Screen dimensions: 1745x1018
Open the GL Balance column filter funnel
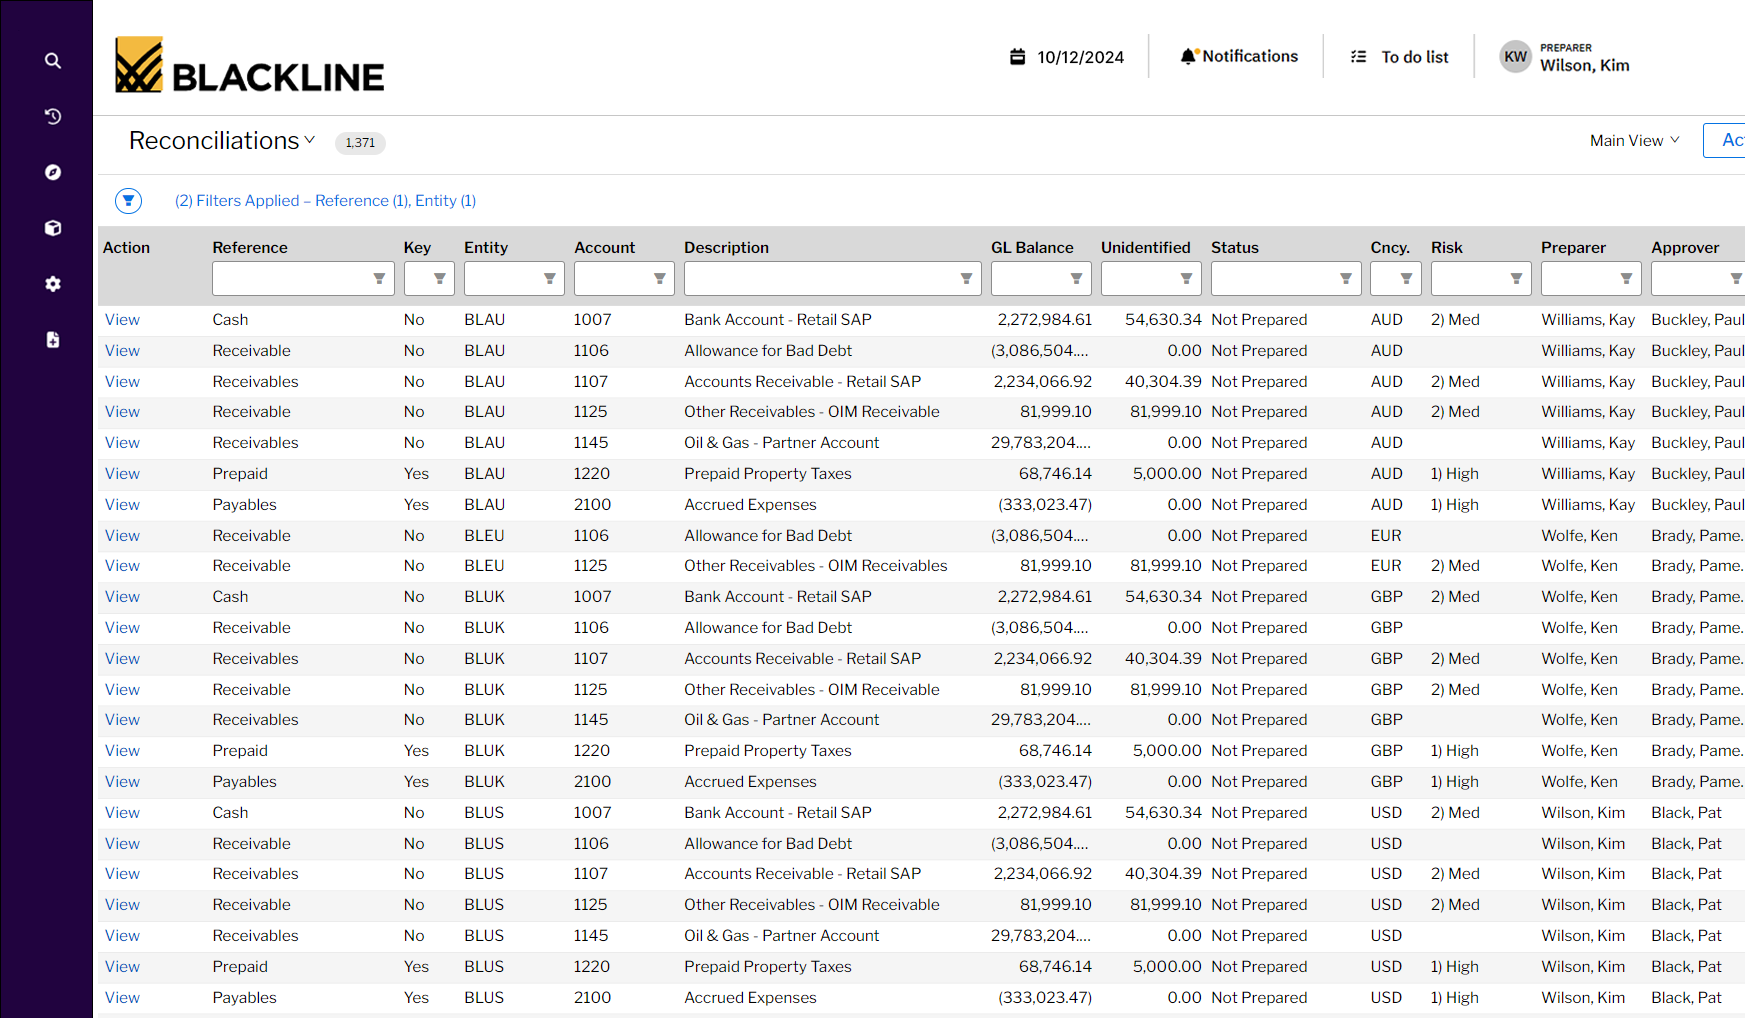tap(1076, 279)
